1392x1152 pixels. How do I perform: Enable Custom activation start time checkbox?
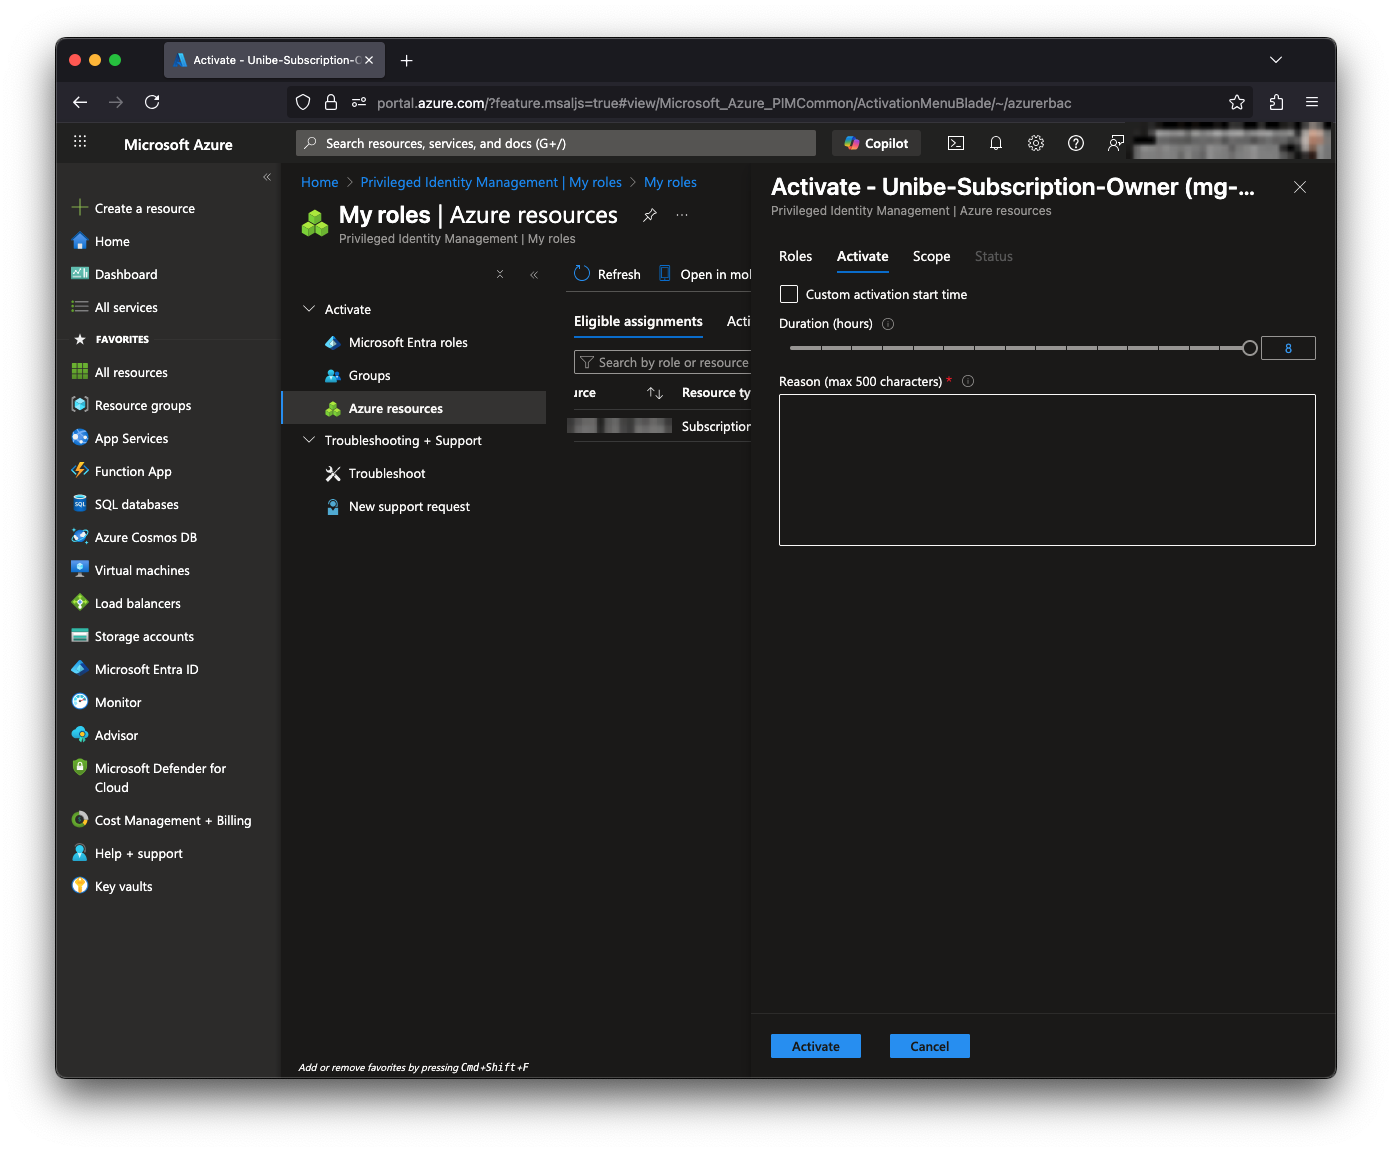coord(789,294)
